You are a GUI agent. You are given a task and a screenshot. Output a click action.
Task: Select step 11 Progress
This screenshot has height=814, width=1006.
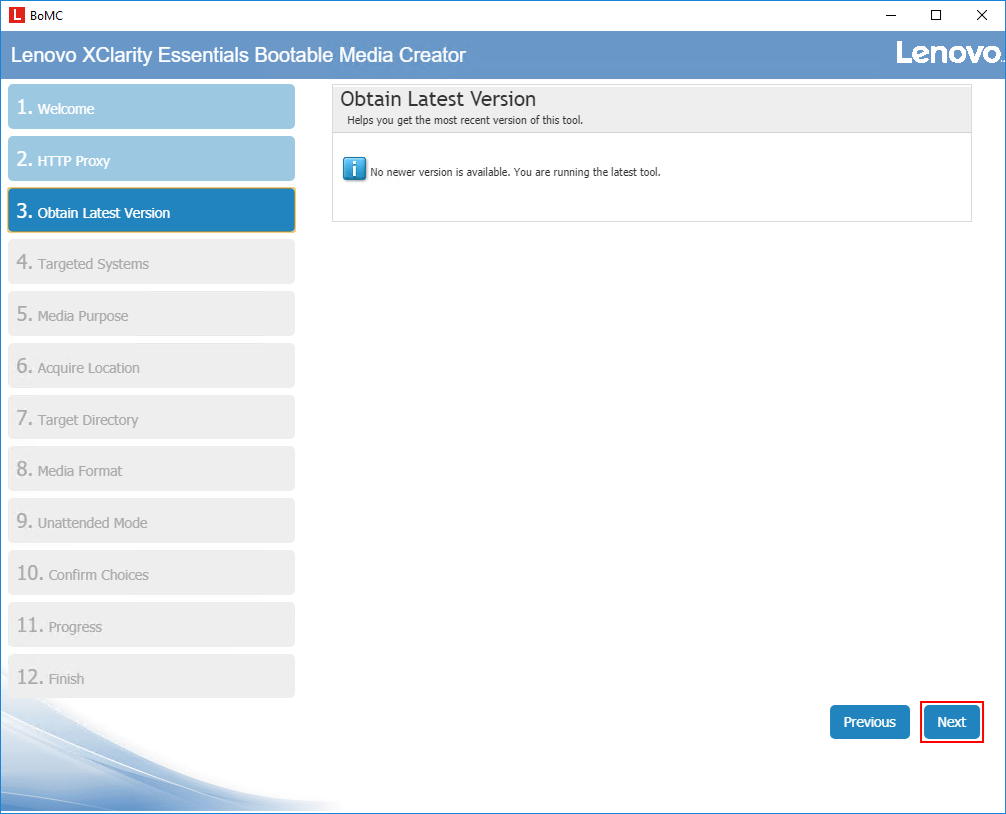151,625
